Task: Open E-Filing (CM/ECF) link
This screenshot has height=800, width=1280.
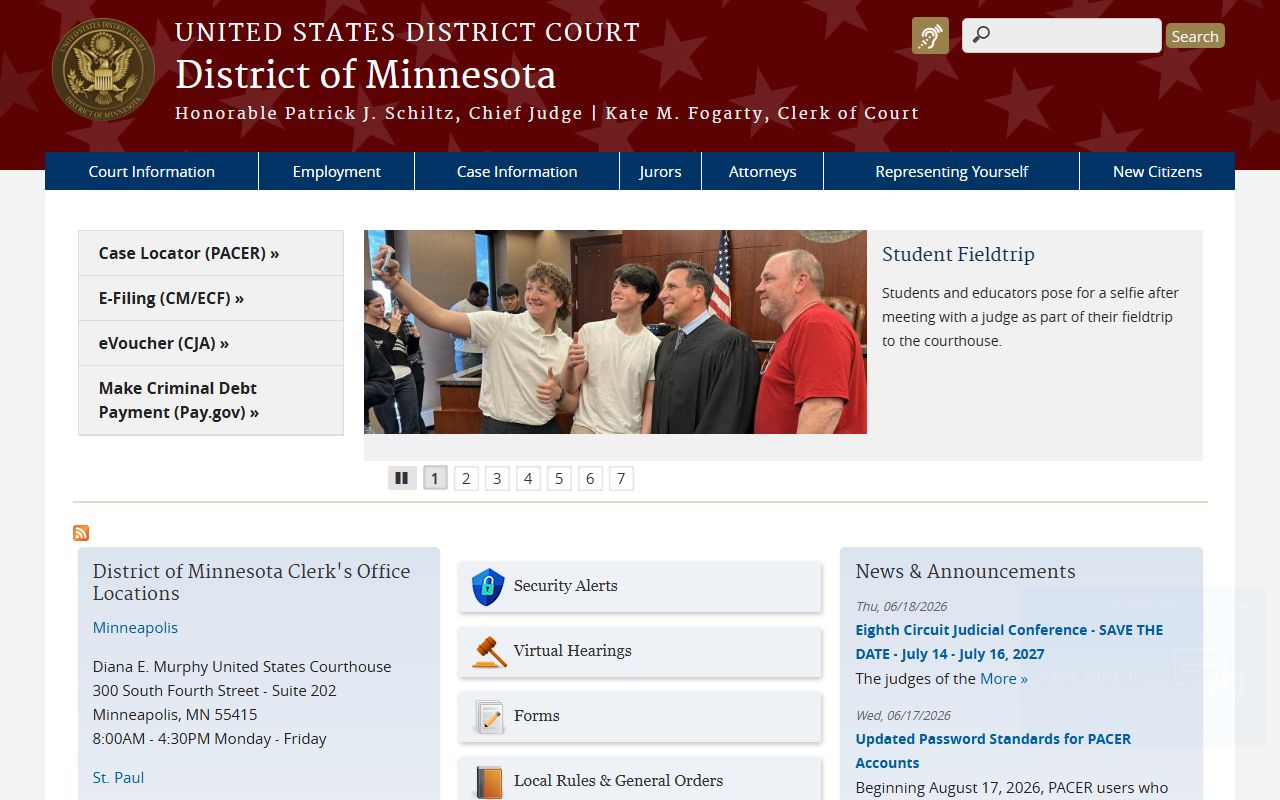Action: click(x=211, y=298)
